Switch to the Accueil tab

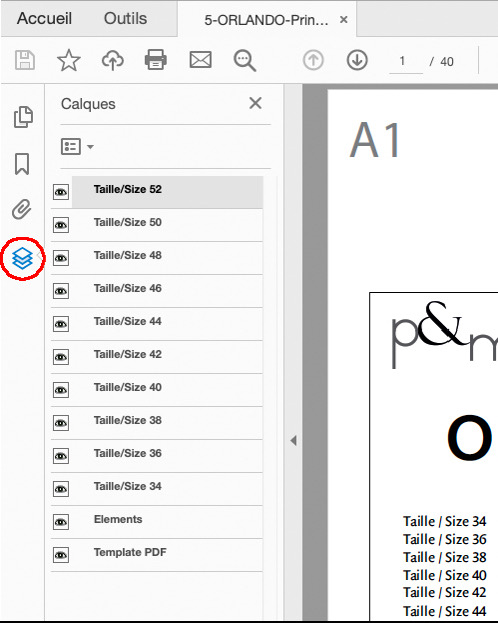point(44,19)
